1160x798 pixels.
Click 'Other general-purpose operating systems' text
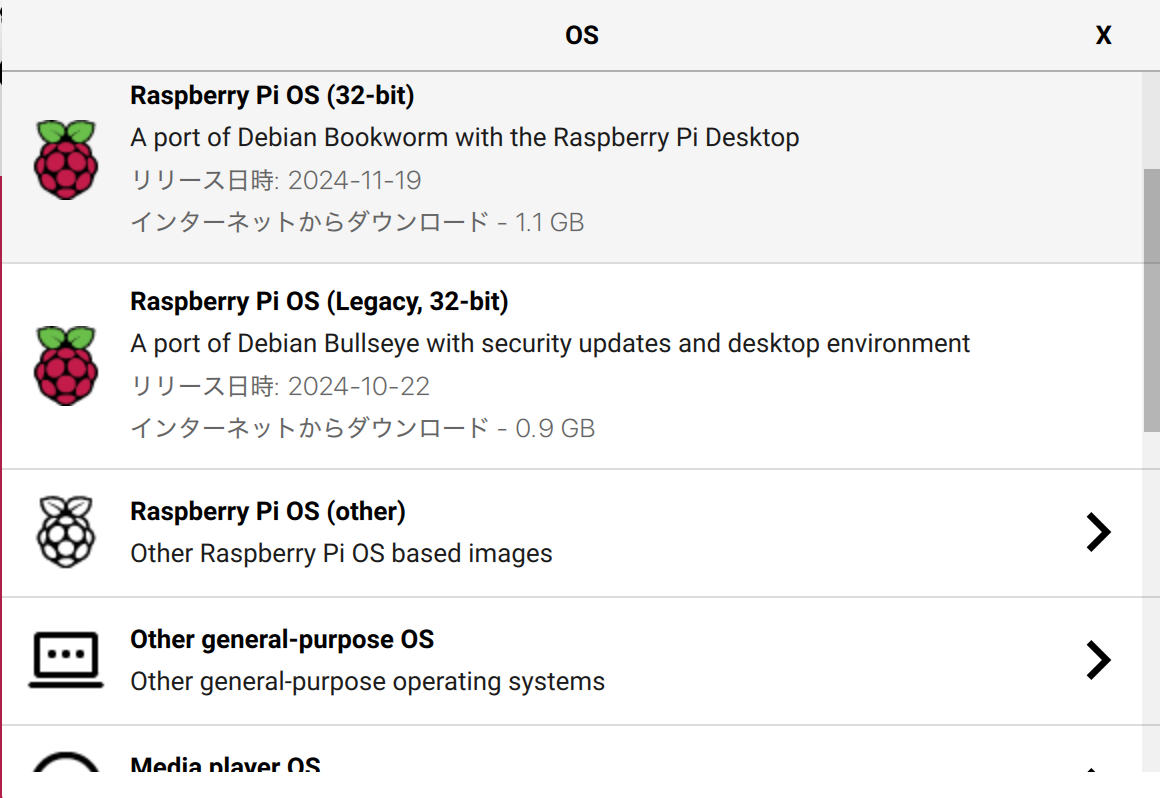[x=368, y=682]
